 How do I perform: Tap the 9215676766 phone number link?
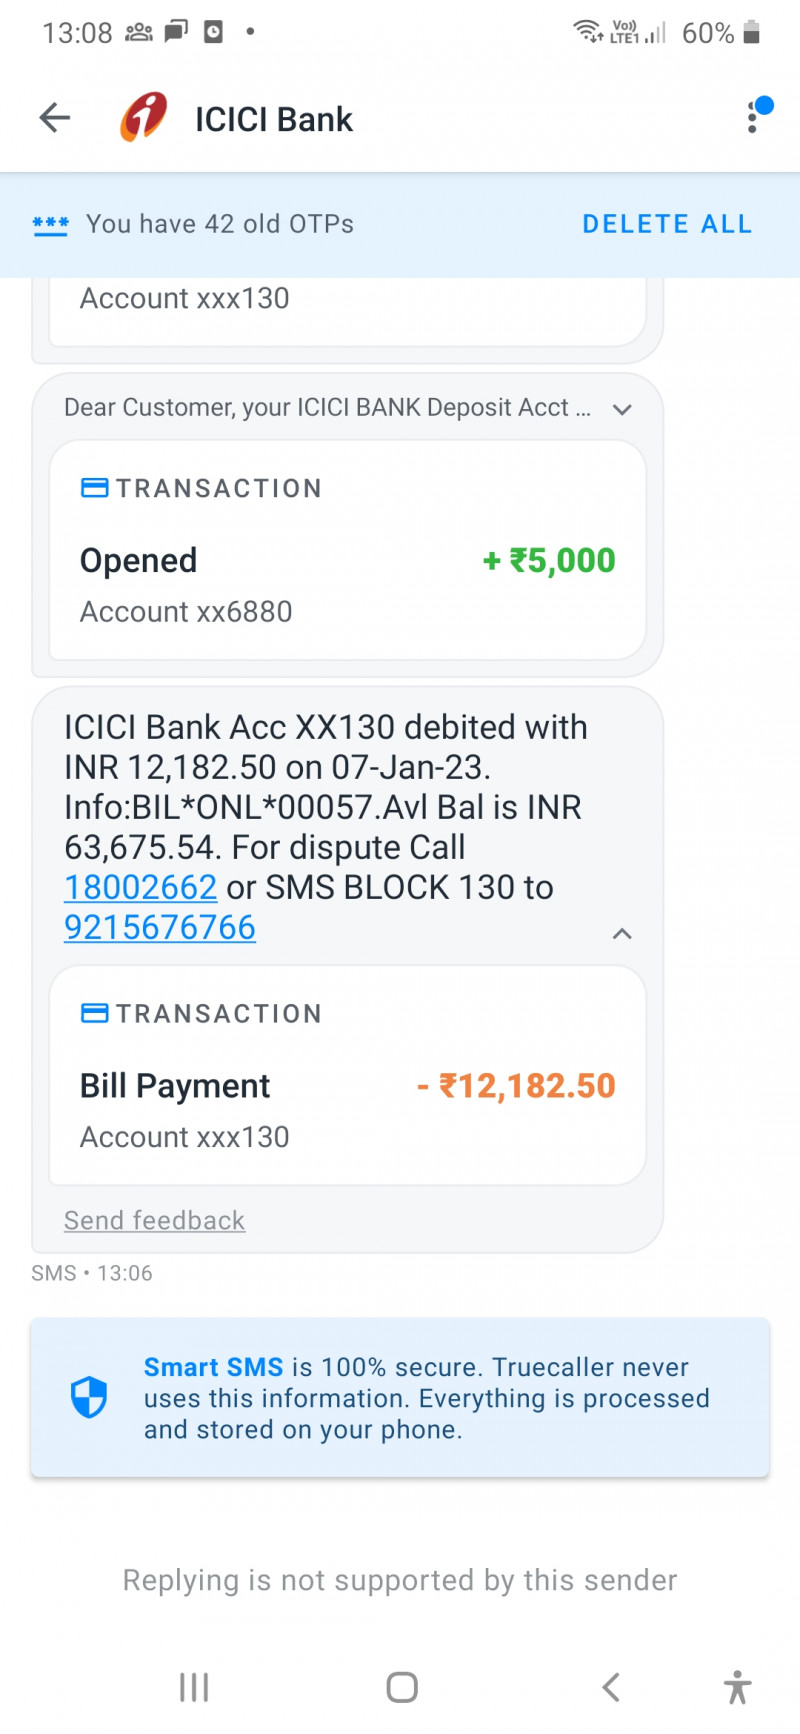click(x=160, y=928)
